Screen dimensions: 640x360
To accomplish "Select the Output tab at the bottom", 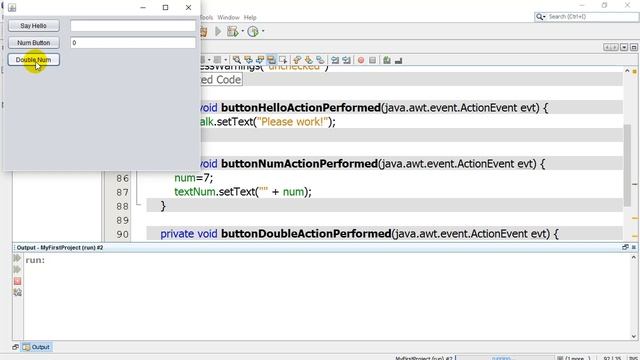I will click(x=36, y=347).
